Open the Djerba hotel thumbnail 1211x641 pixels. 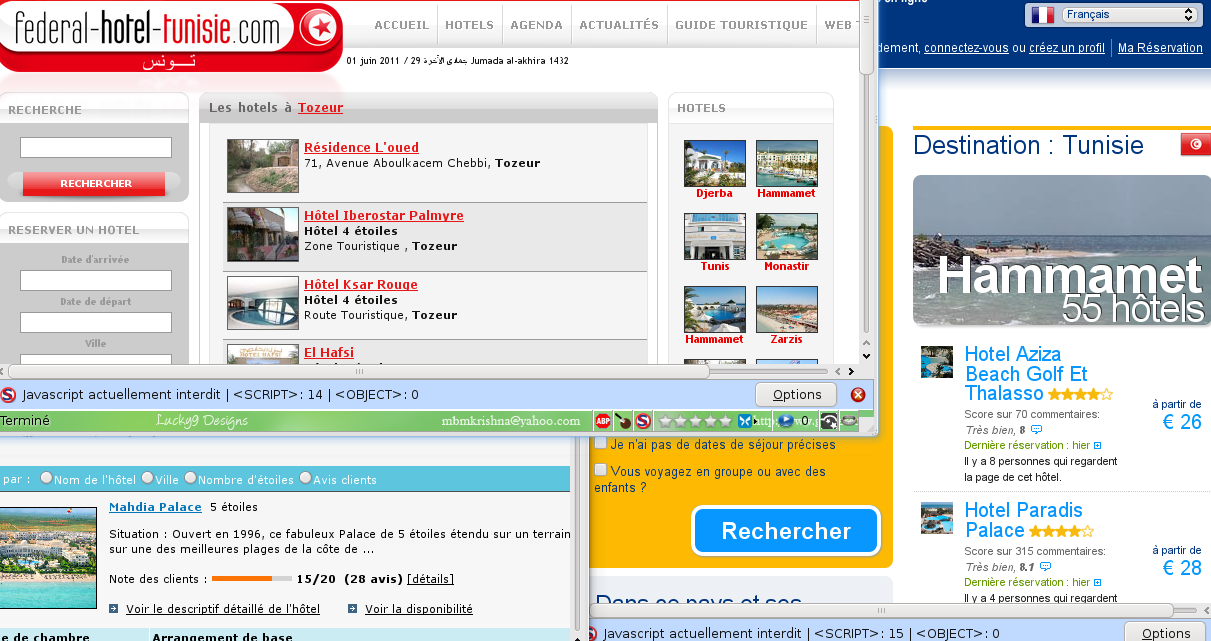(x=714, y=163)
